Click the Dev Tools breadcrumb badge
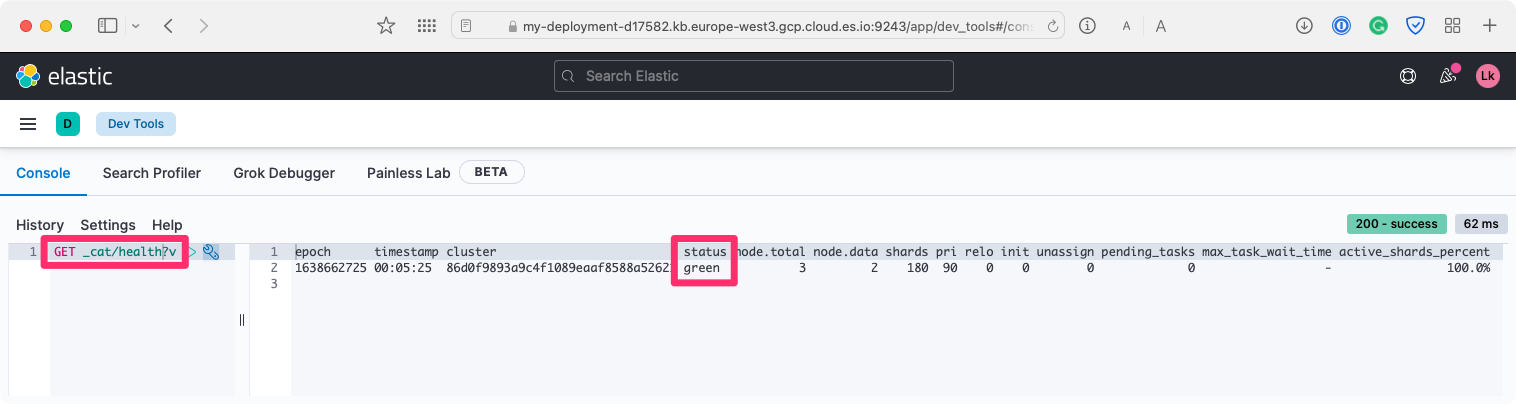This screenshot has width=1516, height=404. pos(136,124)
